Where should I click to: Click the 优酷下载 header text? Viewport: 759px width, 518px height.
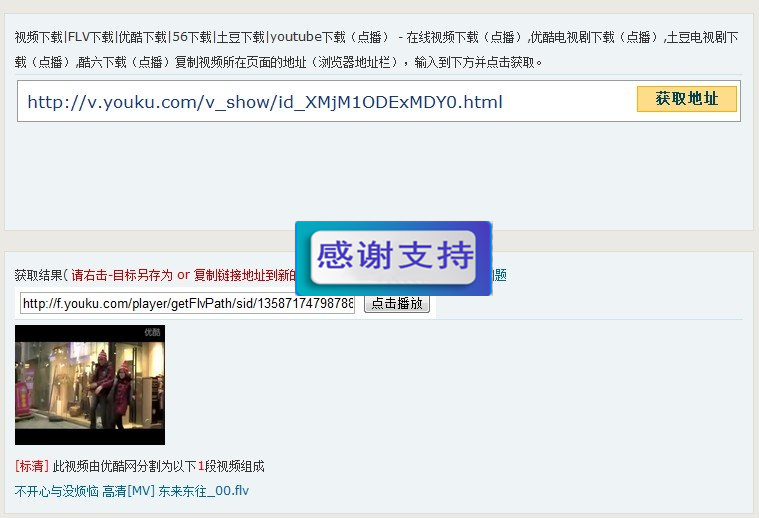pyautogui.click(x=142, y=37)
